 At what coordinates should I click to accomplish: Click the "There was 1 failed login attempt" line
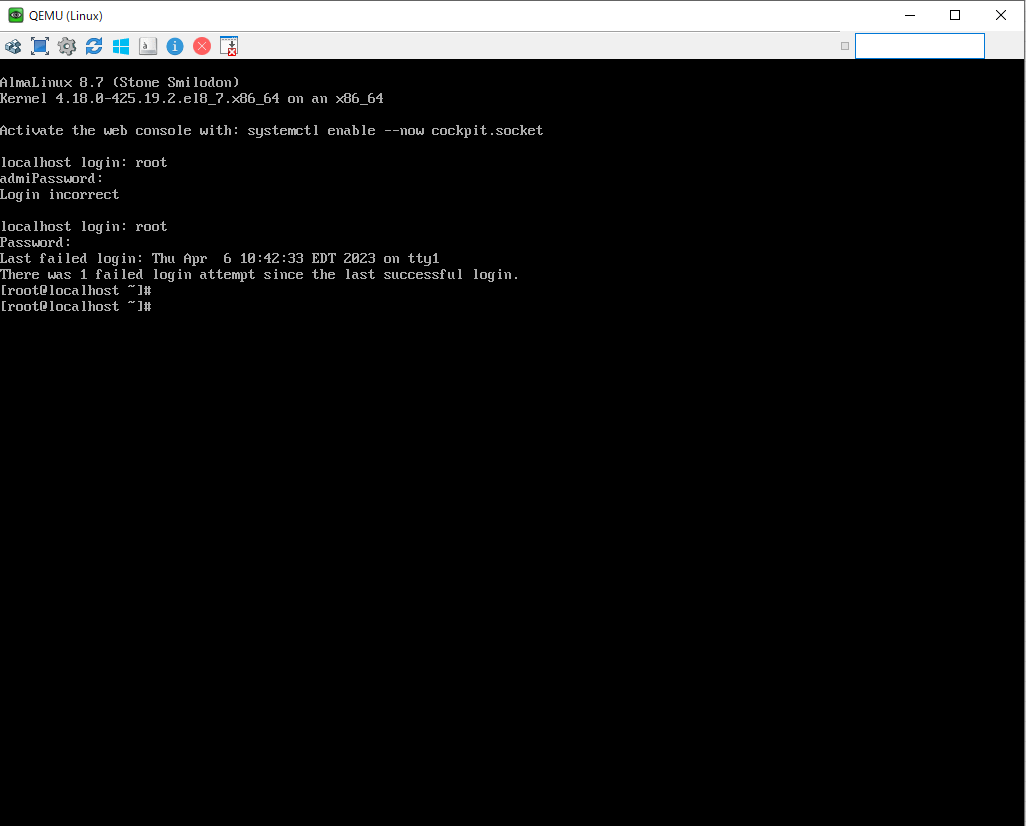pyautogui.click(x=260, y=275)
